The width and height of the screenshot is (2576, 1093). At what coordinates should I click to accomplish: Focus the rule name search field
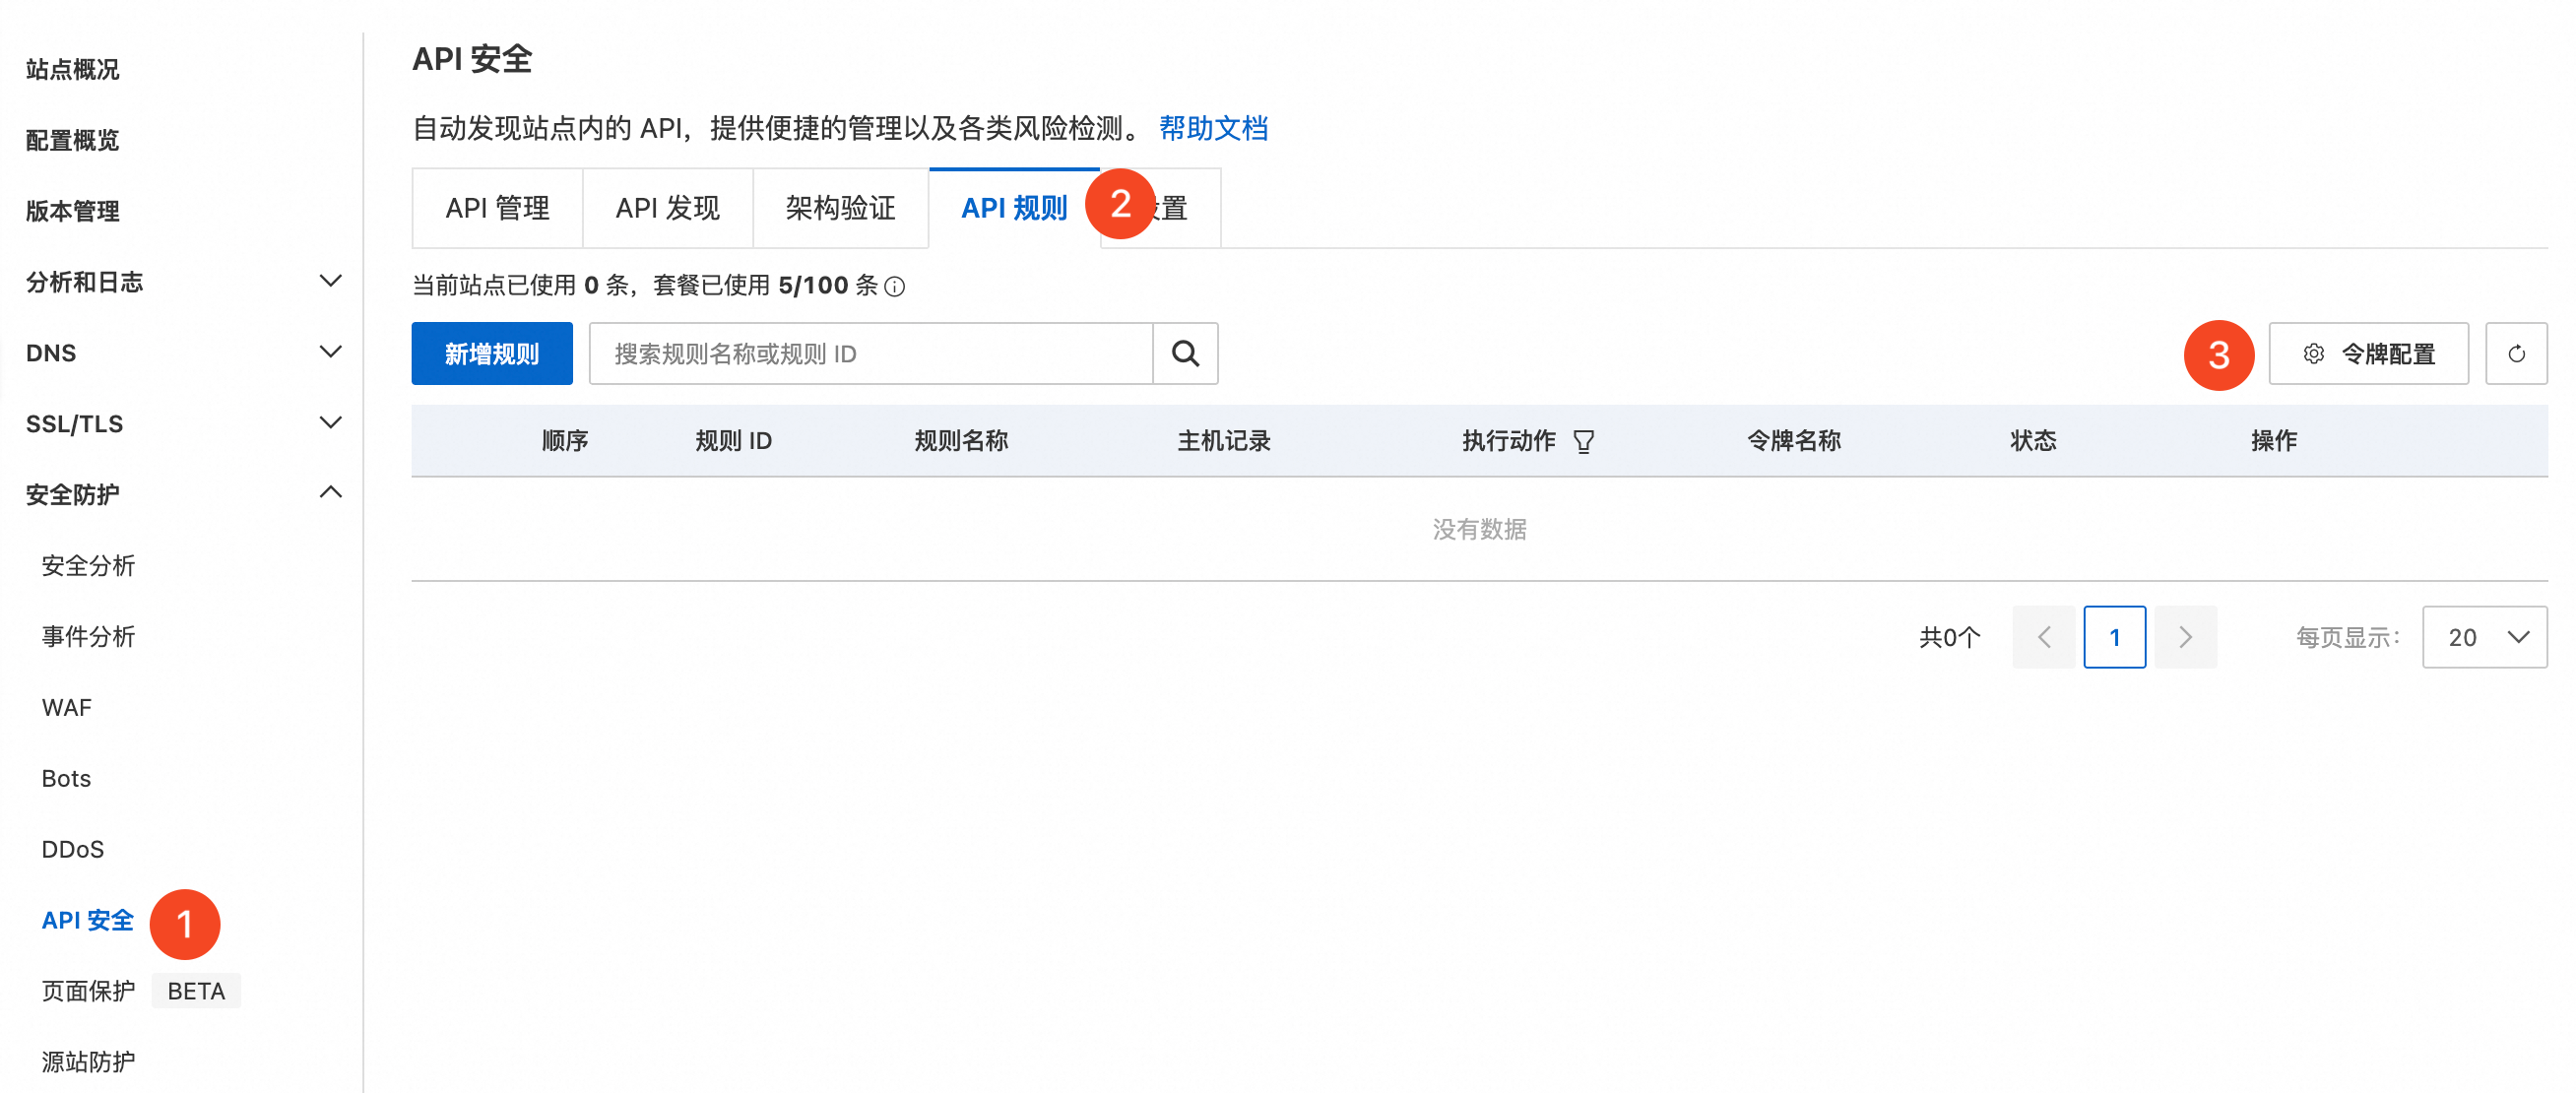pyautogui.click(x=870, y=353)
